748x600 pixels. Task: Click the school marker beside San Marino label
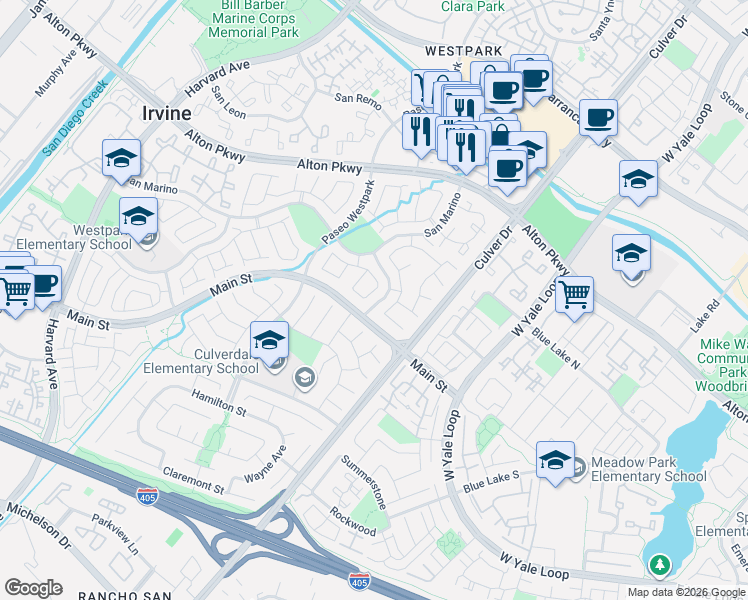coord(121,160)
